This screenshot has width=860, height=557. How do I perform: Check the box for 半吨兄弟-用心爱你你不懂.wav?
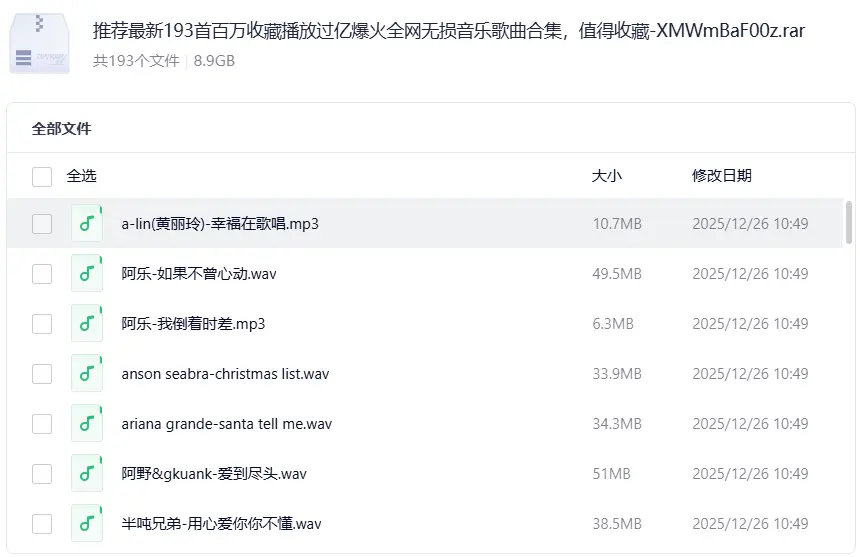tap(42, 524)
